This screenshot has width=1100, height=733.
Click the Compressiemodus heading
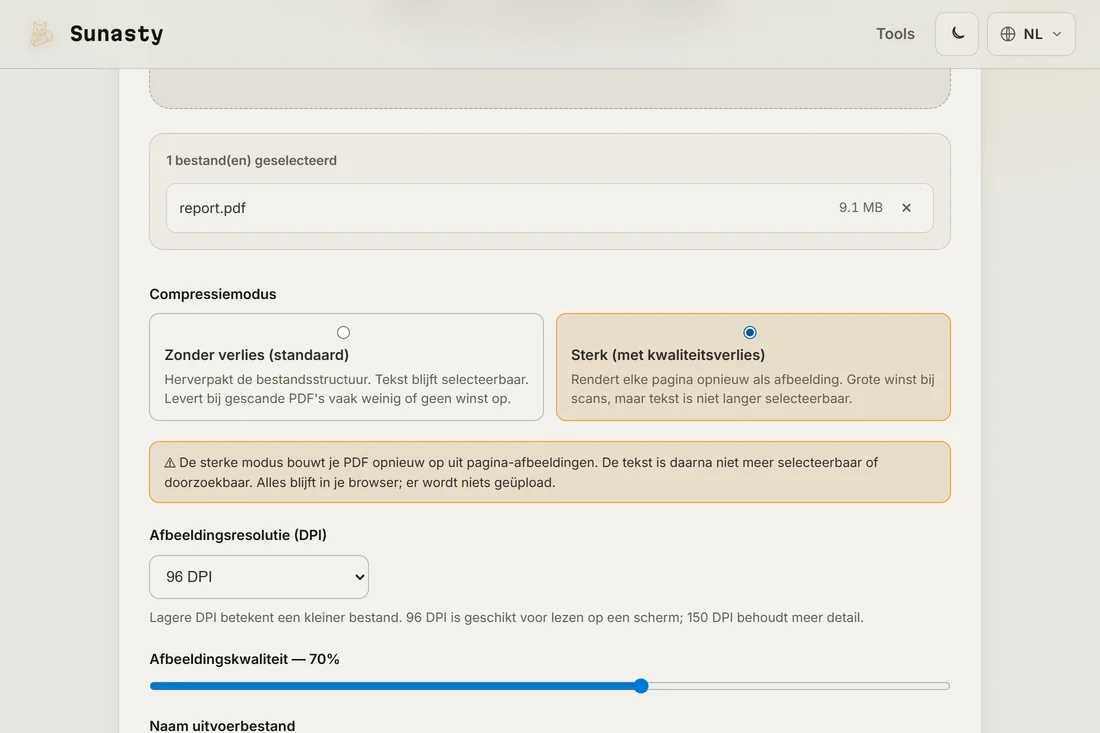click(213, 295)
